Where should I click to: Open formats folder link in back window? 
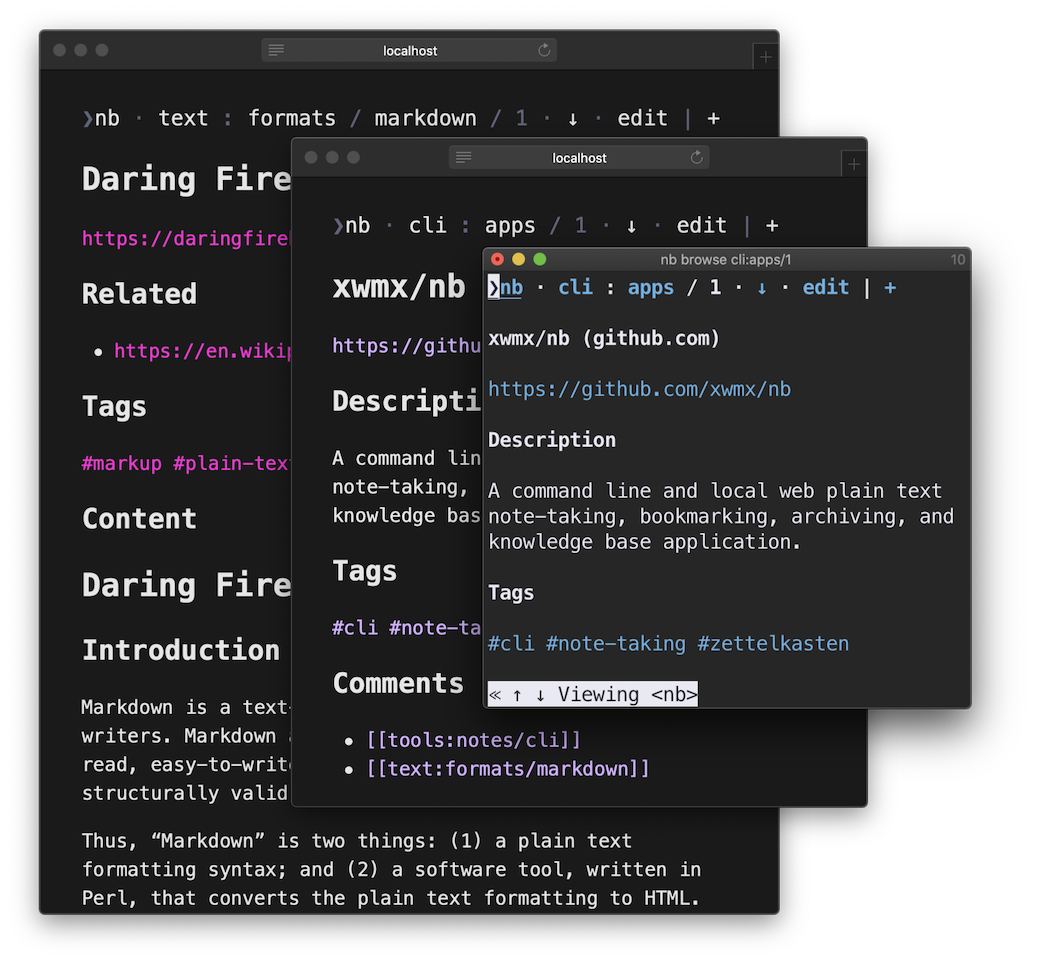point(292,118)
